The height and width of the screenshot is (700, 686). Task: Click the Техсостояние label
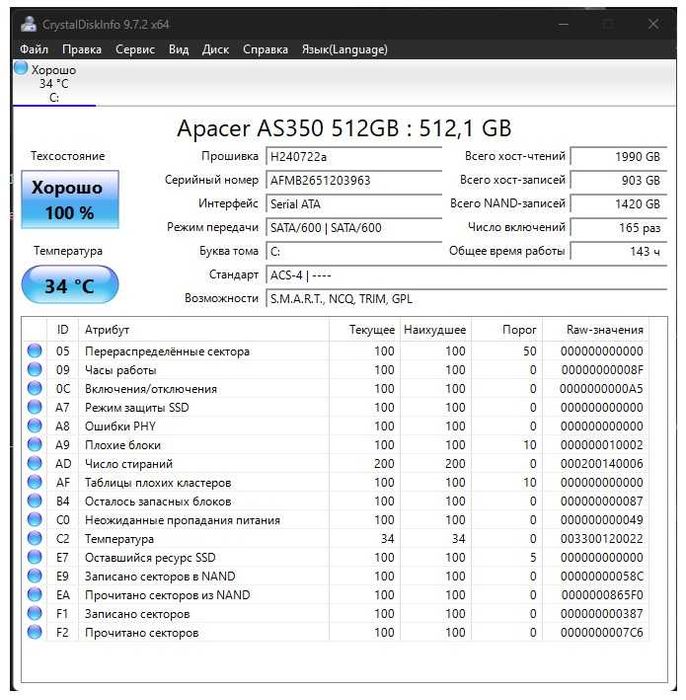(x=68, y=156)
